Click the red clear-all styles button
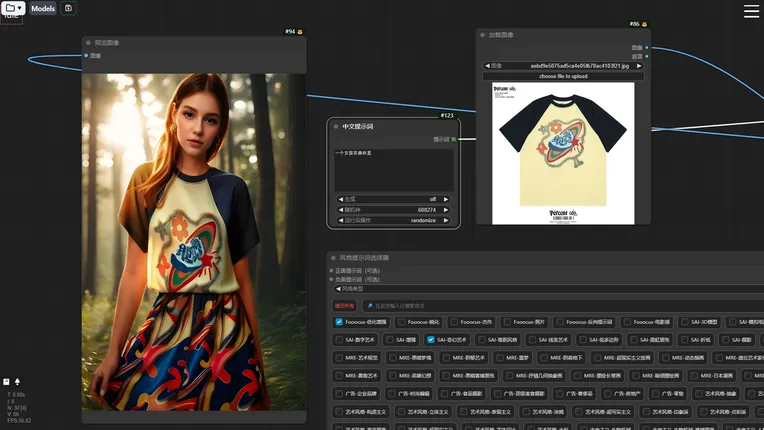The image size is (764, 430). click(343, 305)
